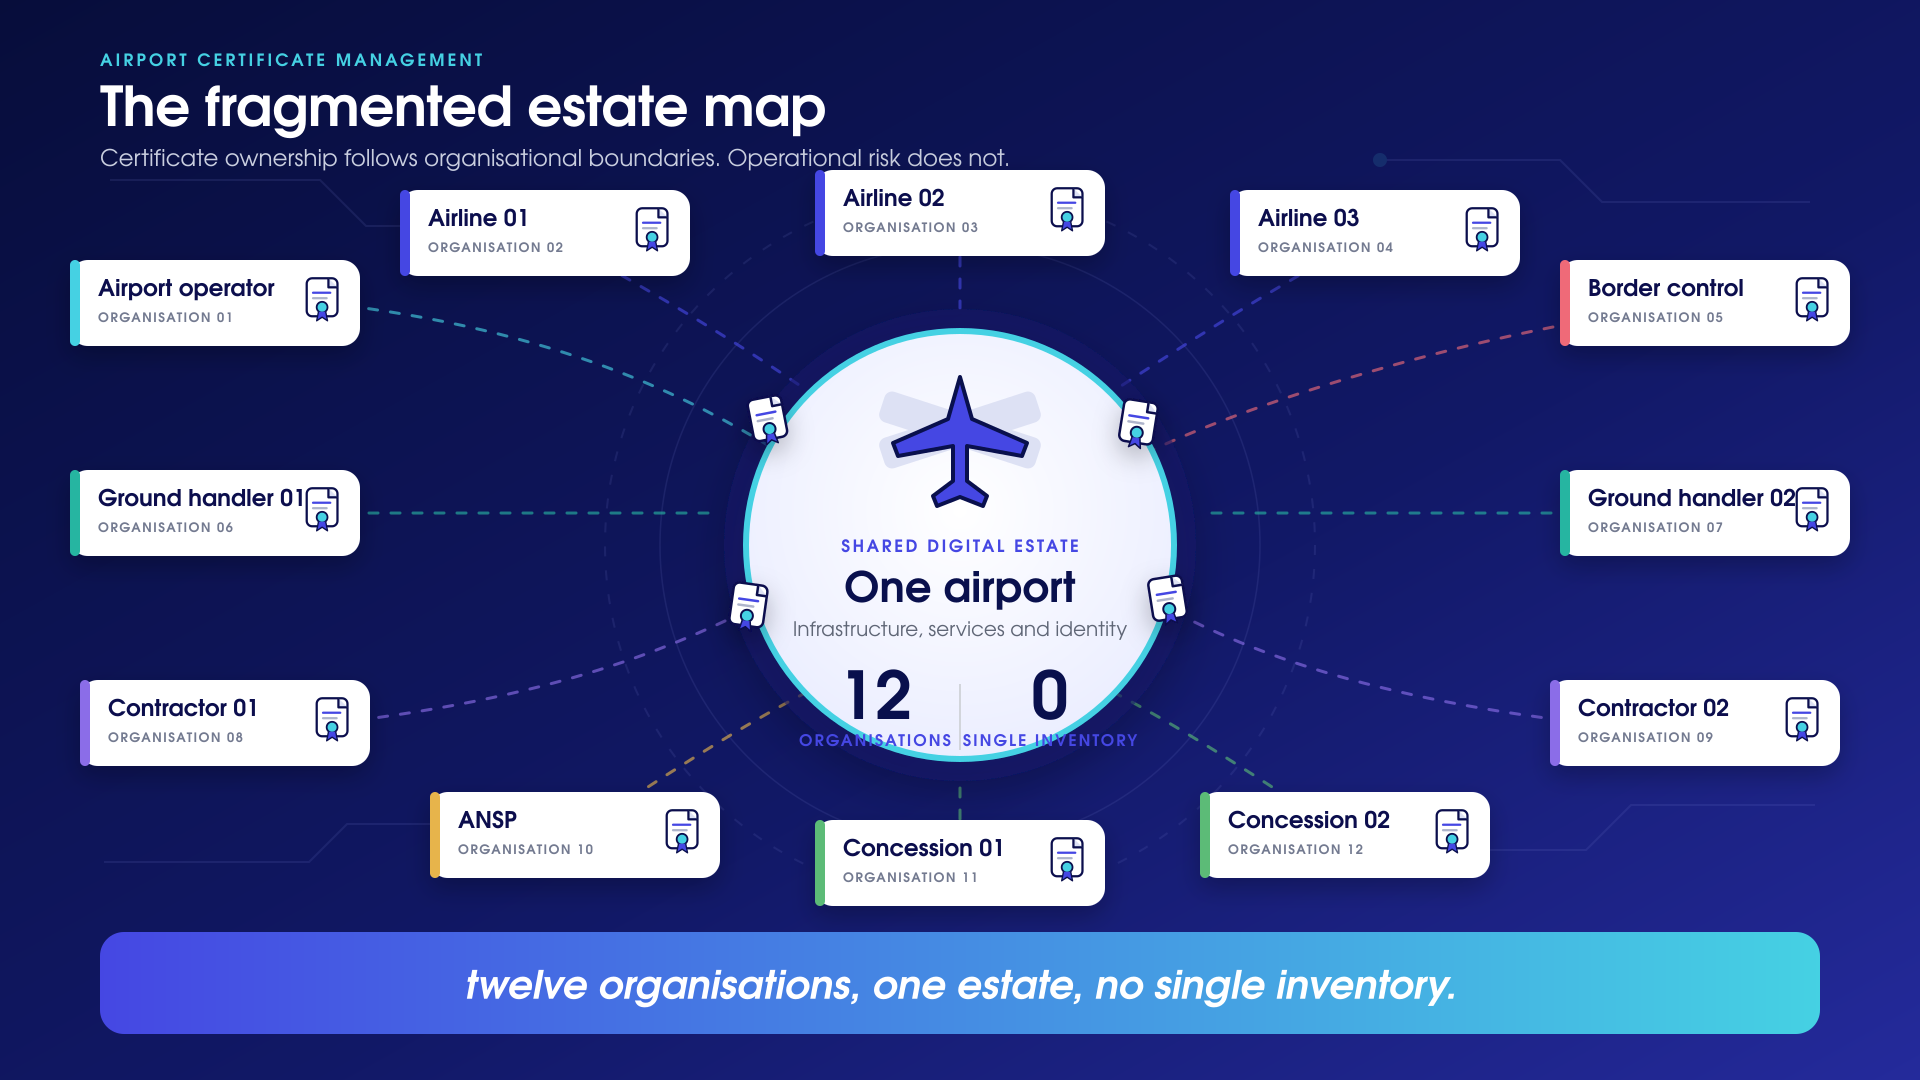Click the certificate icon on Contractor 02 card
The width and height of the screenshot is (1920, 1080).
tap(1802, 719)
